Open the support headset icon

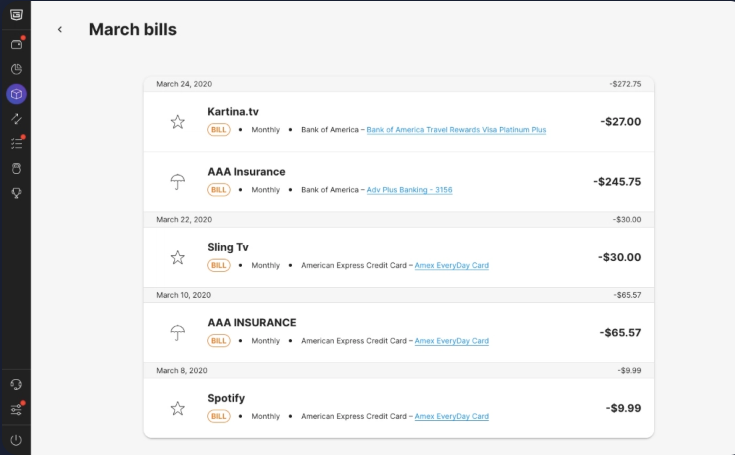(16, 385)
